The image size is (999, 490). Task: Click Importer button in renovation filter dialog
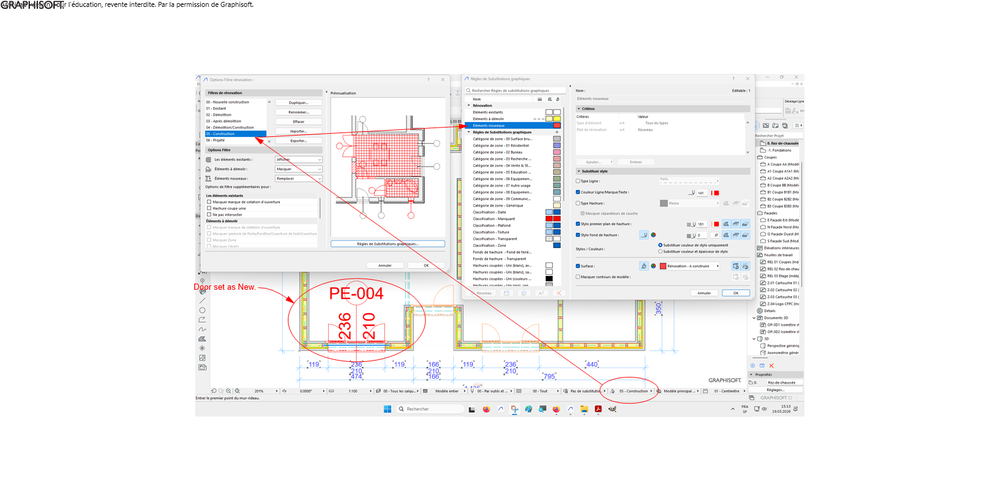point(299,131)
